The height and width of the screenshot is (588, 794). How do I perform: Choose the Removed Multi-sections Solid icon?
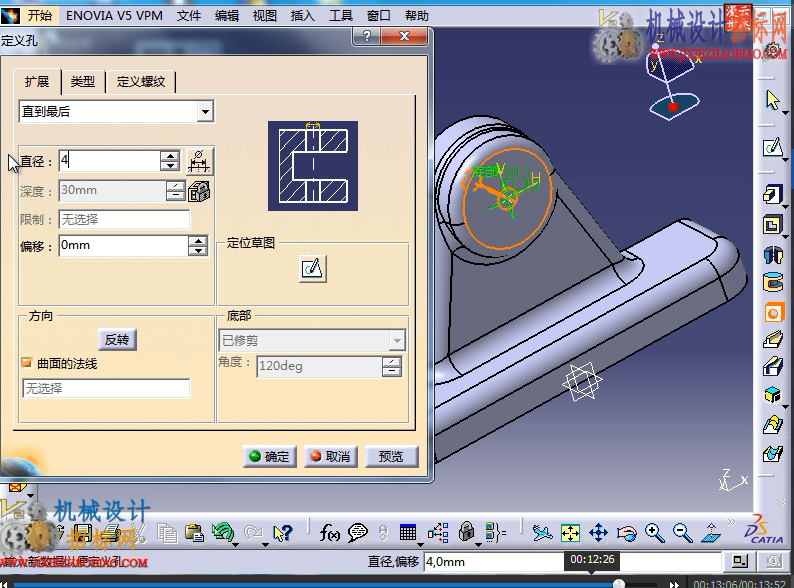773,453
